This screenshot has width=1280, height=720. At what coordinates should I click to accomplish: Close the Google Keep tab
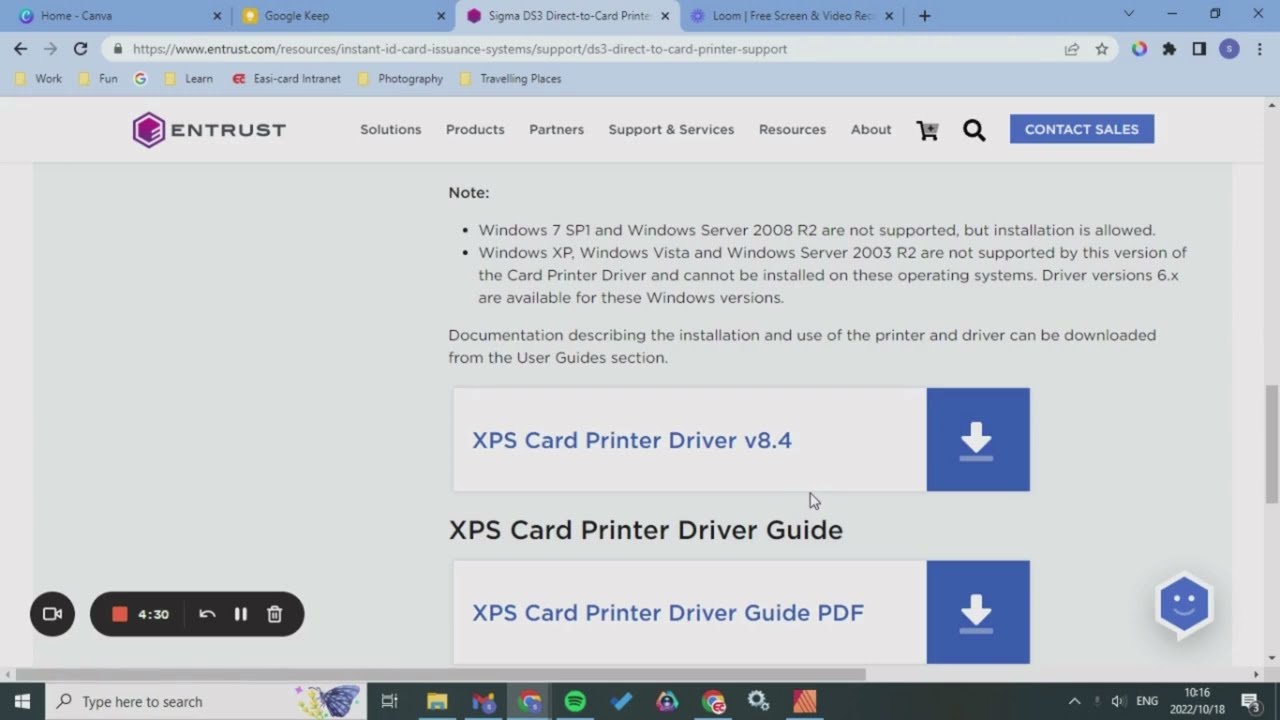441,15
